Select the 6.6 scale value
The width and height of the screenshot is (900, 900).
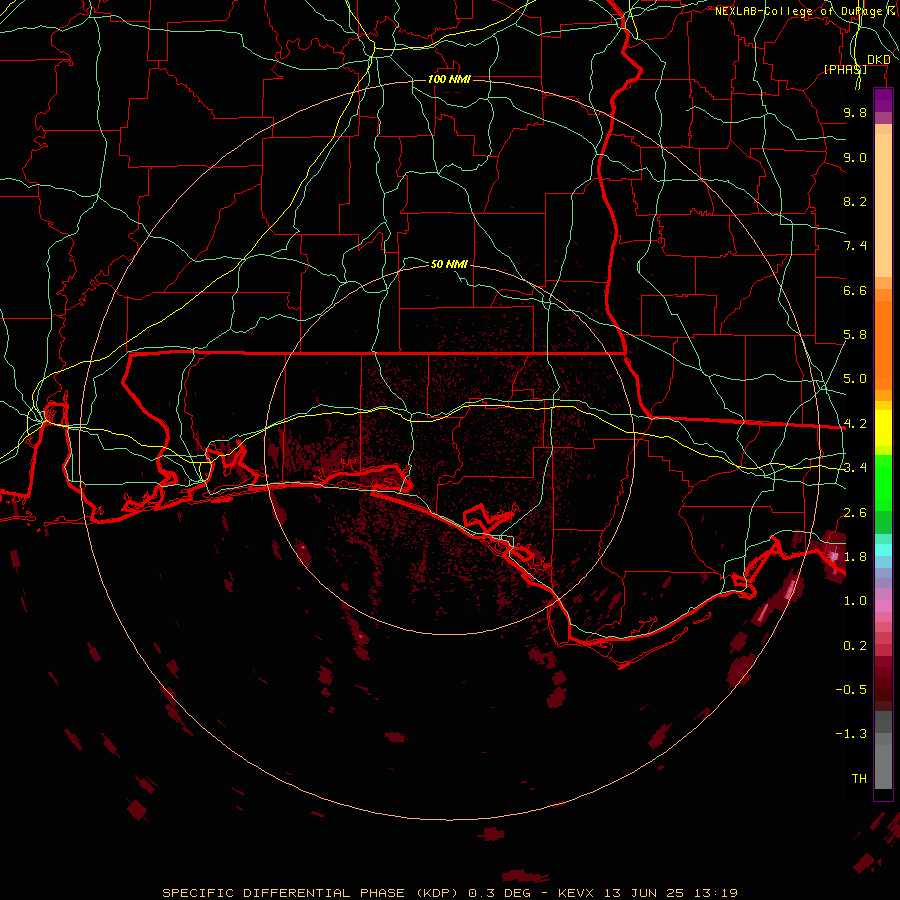pos(855,290)
